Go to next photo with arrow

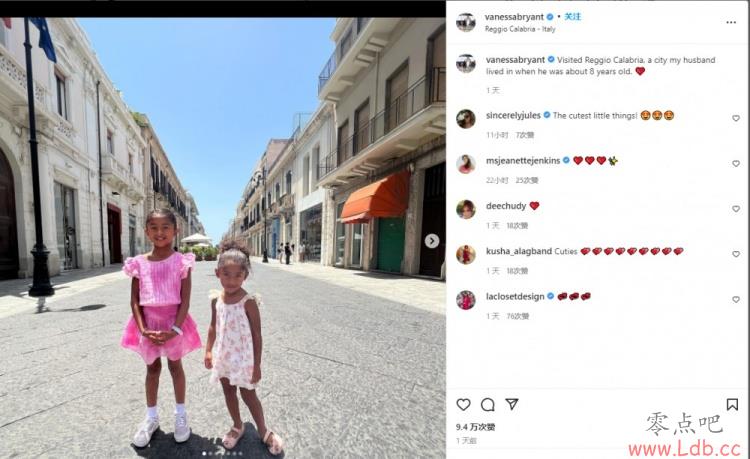pos(432,241)
